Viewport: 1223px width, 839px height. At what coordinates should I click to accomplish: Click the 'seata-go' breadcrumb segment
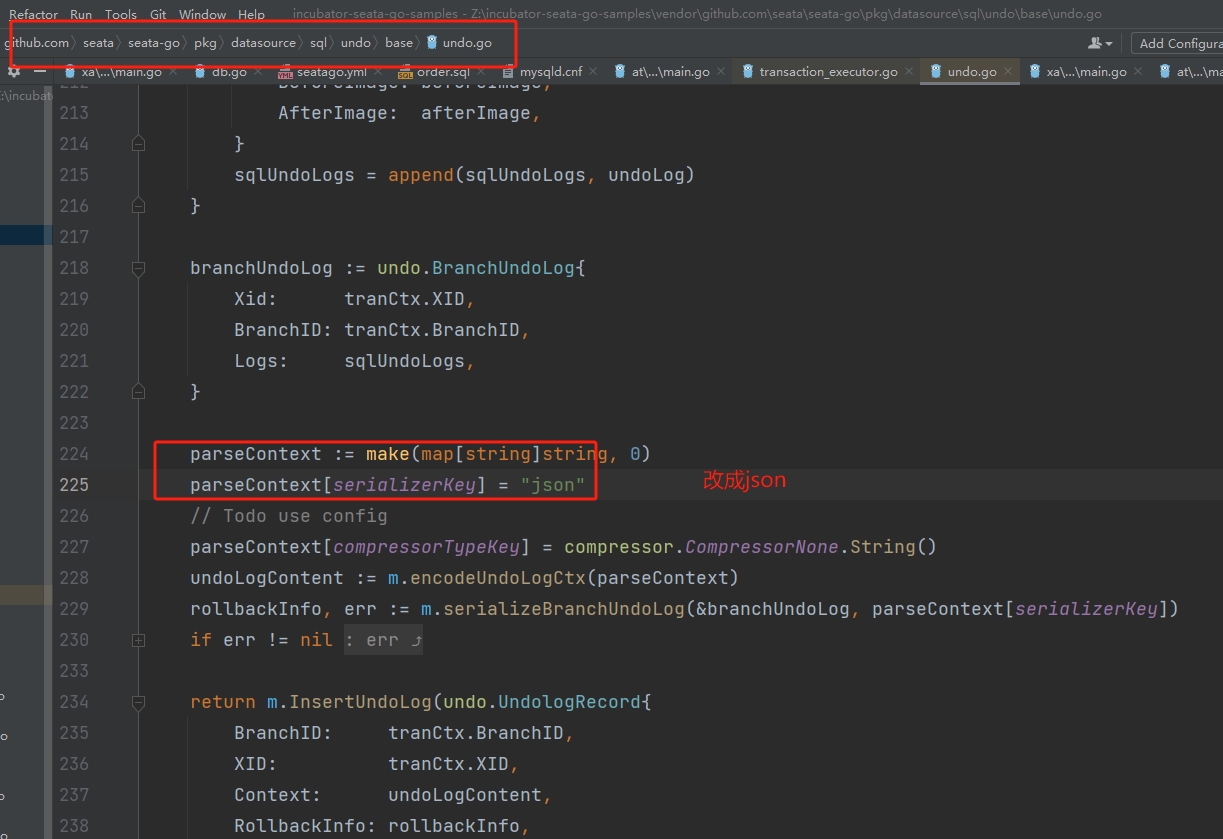tap(153, 43)
